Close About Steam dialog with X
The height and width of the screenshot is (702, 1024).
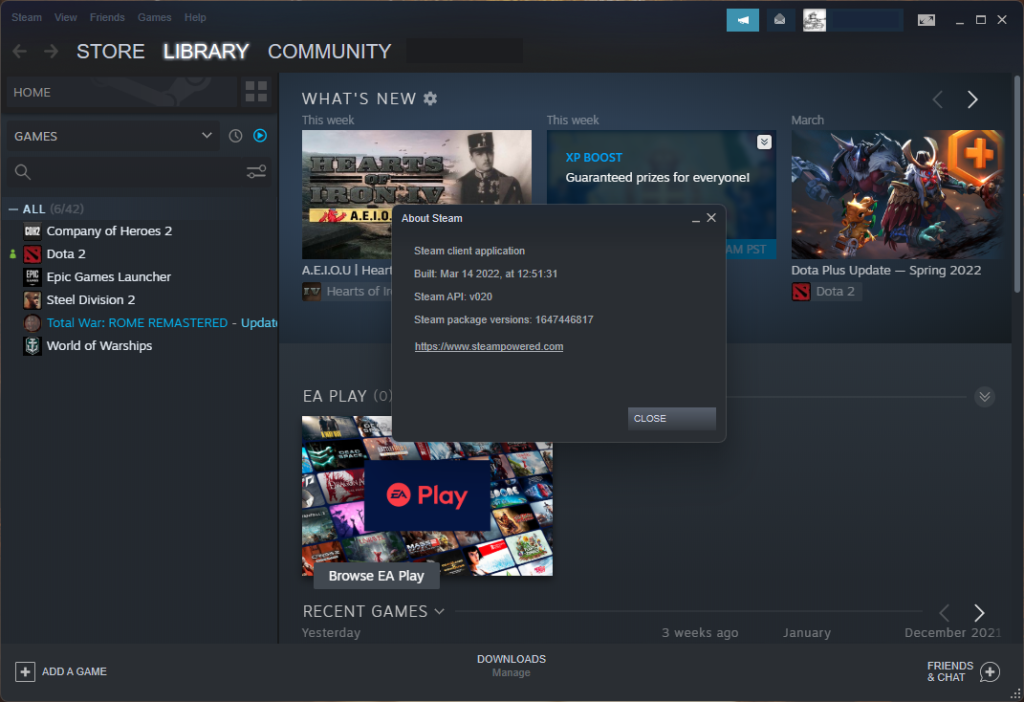[711, 217]
